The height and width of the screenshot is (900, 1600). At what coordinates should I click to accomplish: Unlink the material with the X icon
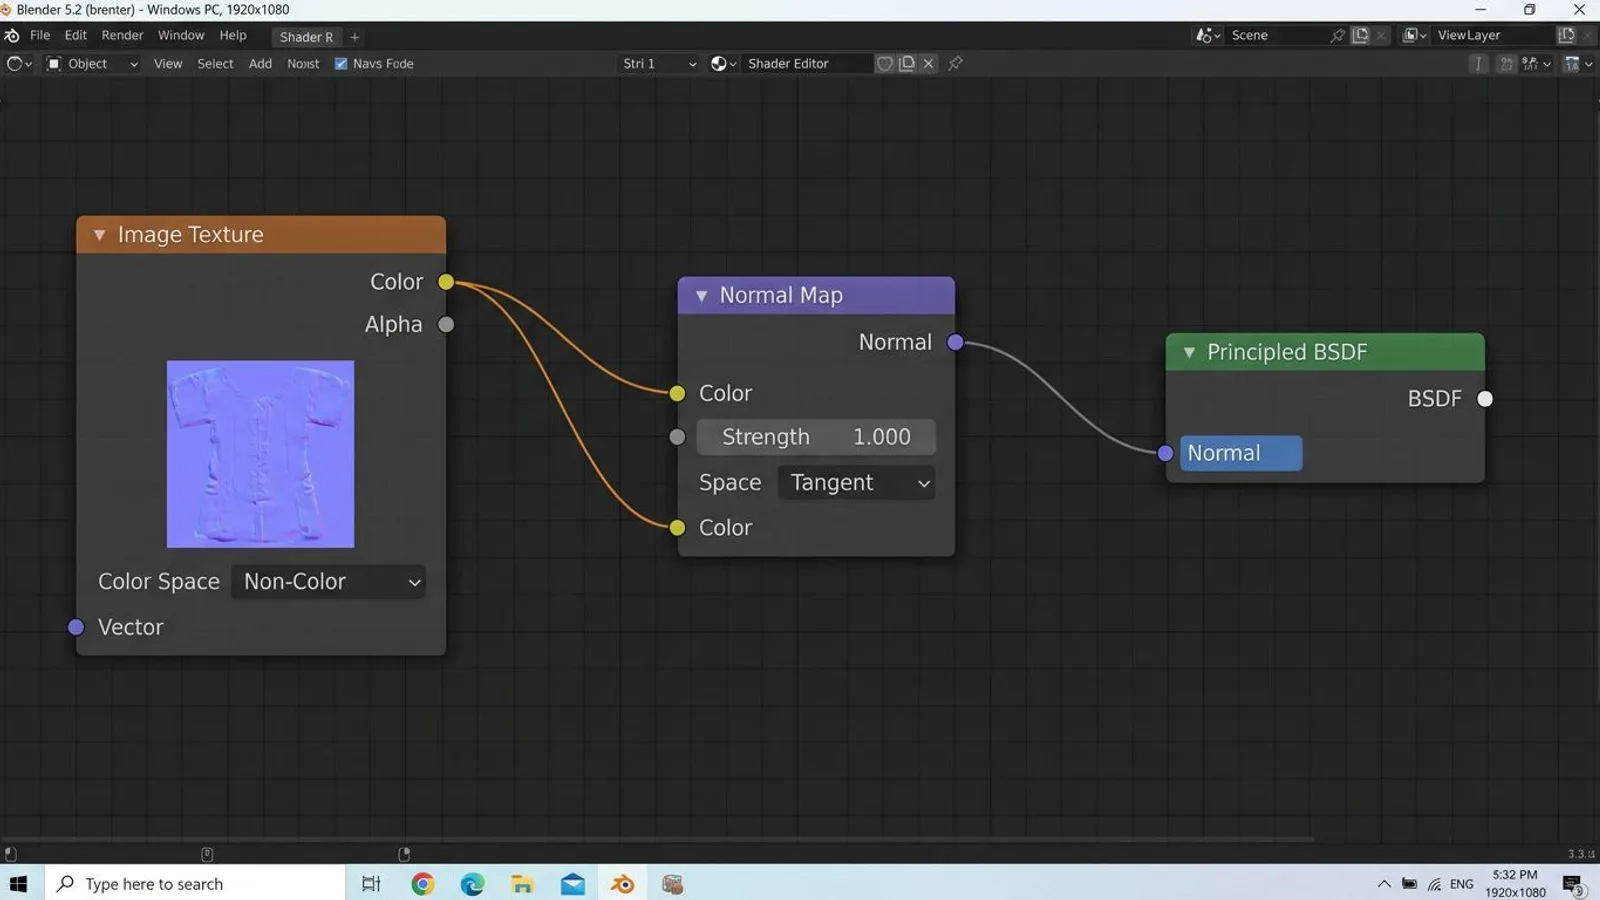coord(929,63)
